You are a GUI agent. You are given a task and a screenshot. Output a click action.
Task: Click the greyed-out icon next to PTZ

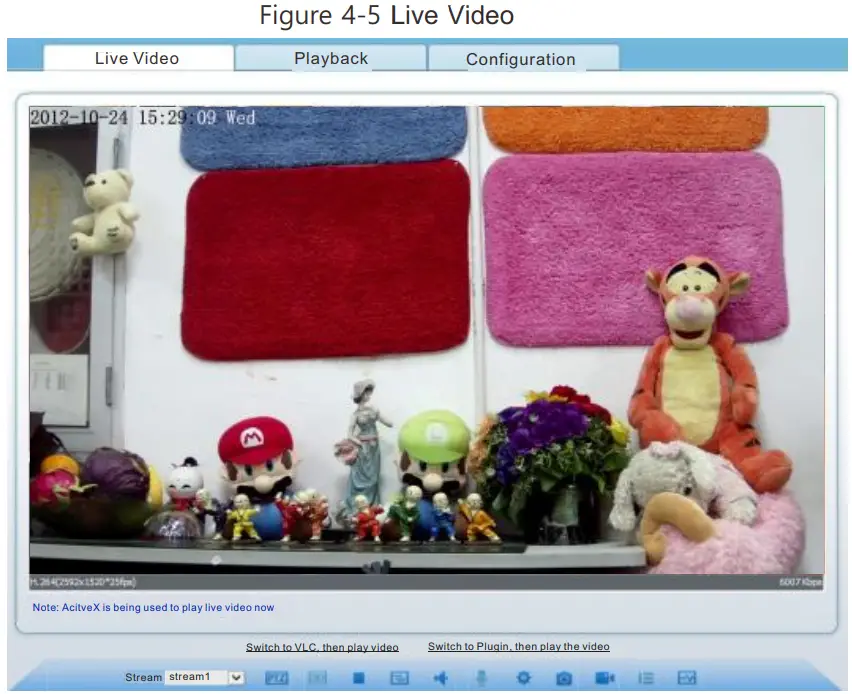pyautogui.click(x=317, y=678)
